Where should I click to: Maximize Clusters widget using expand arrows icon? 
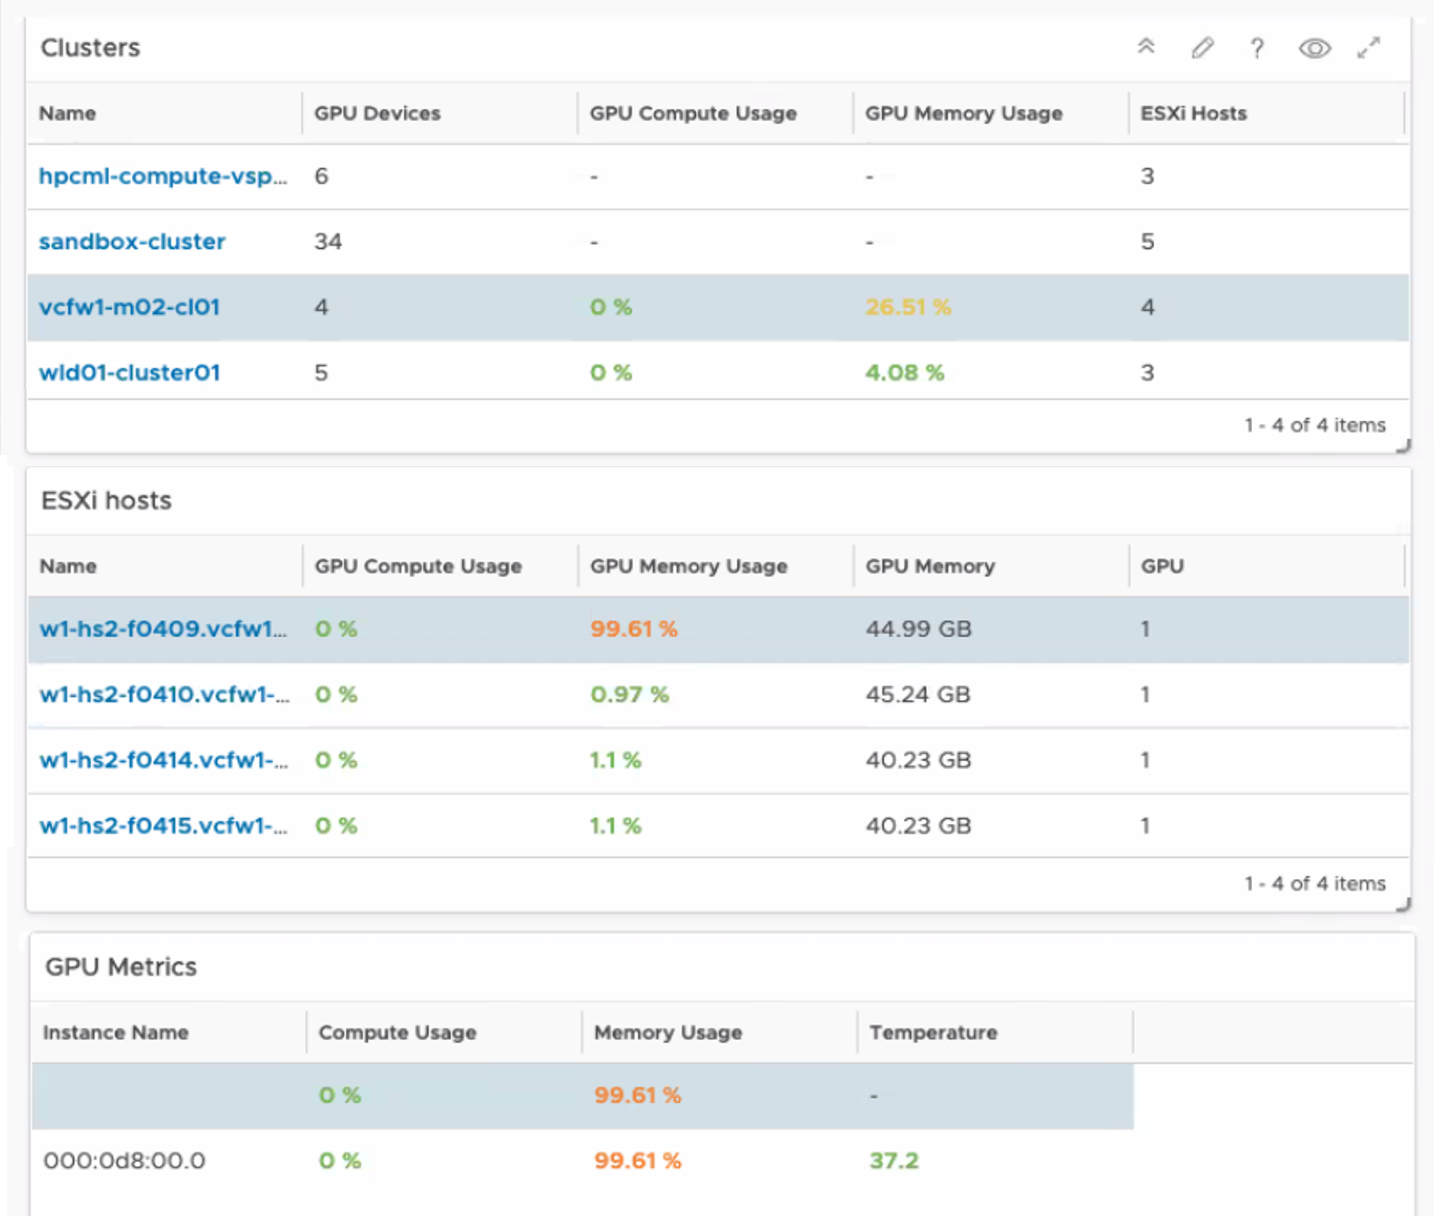(x=1368, y=48)
